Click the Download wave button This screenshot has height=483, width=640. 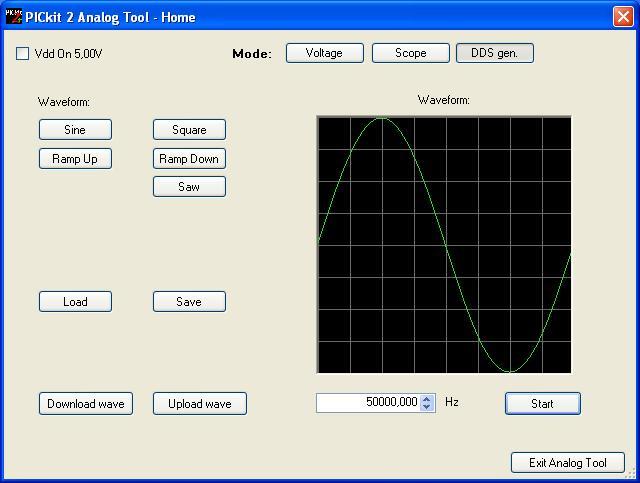point(86,404)
